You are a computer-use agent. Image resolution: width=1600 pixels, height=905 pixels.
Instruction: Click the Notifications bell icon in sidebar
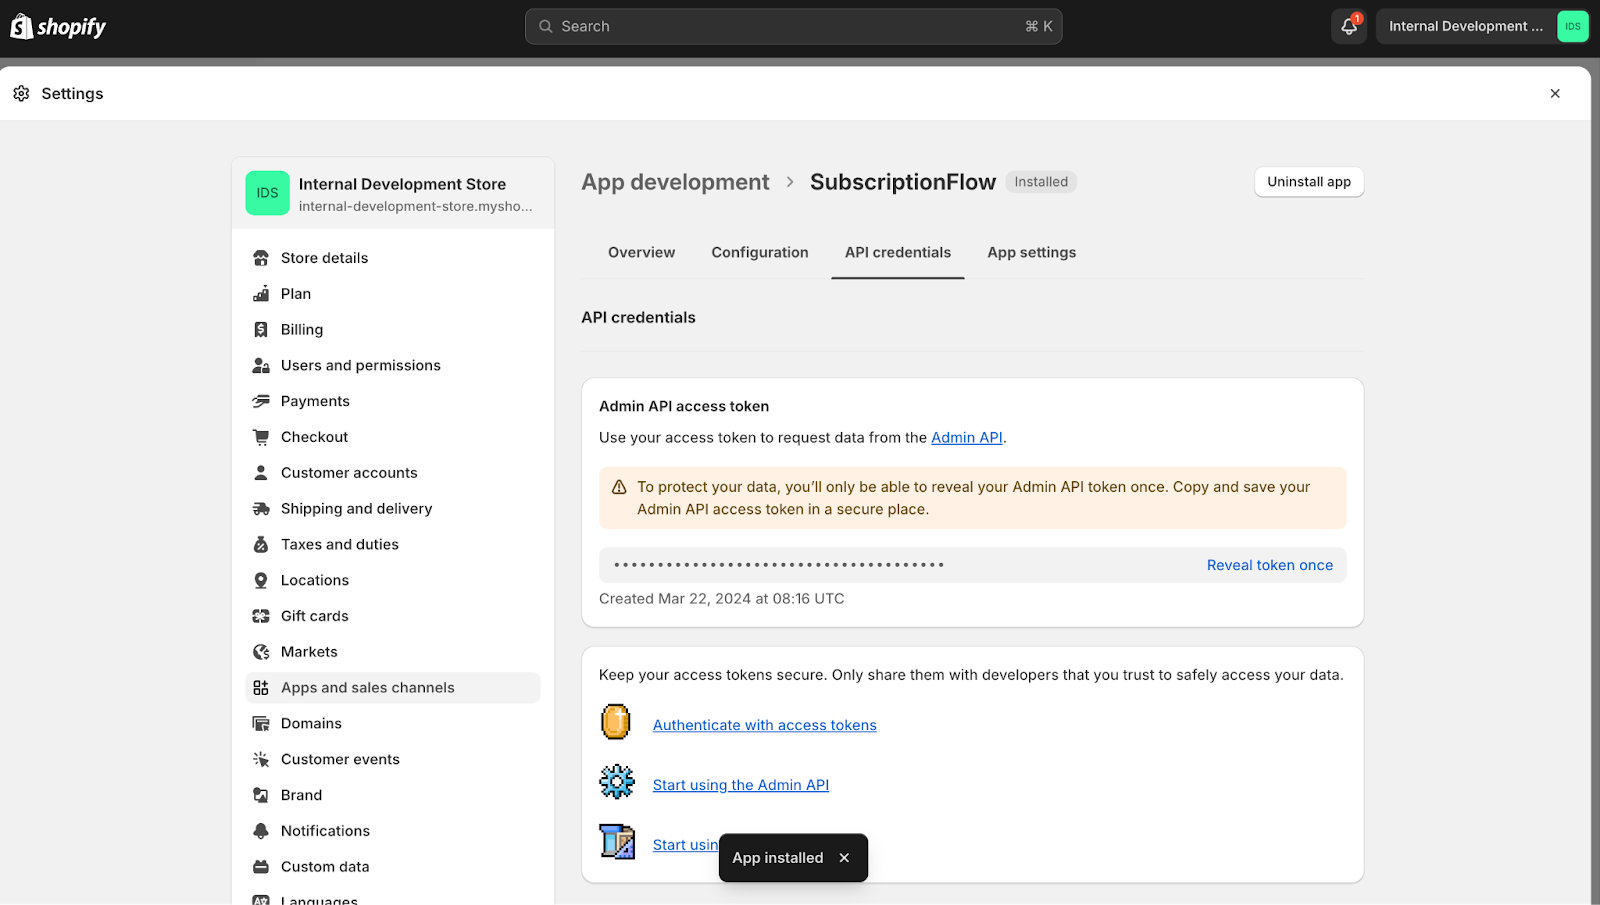point(261,831)
